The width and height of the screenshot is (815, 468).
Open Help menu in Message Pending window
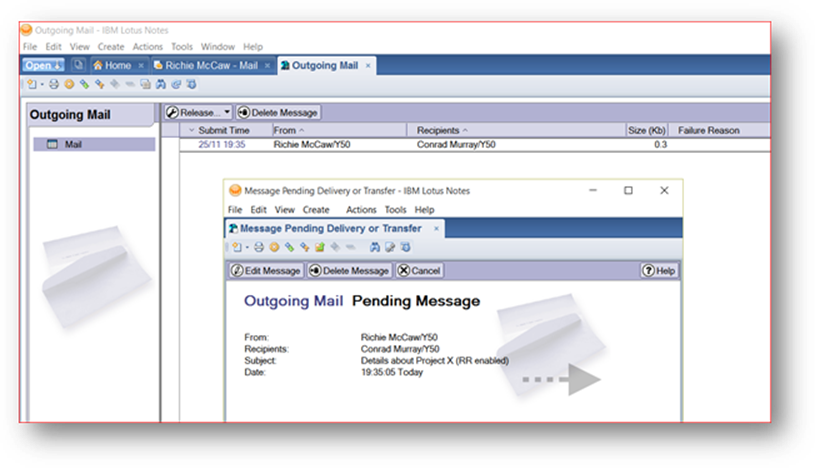tap(424, 210)
